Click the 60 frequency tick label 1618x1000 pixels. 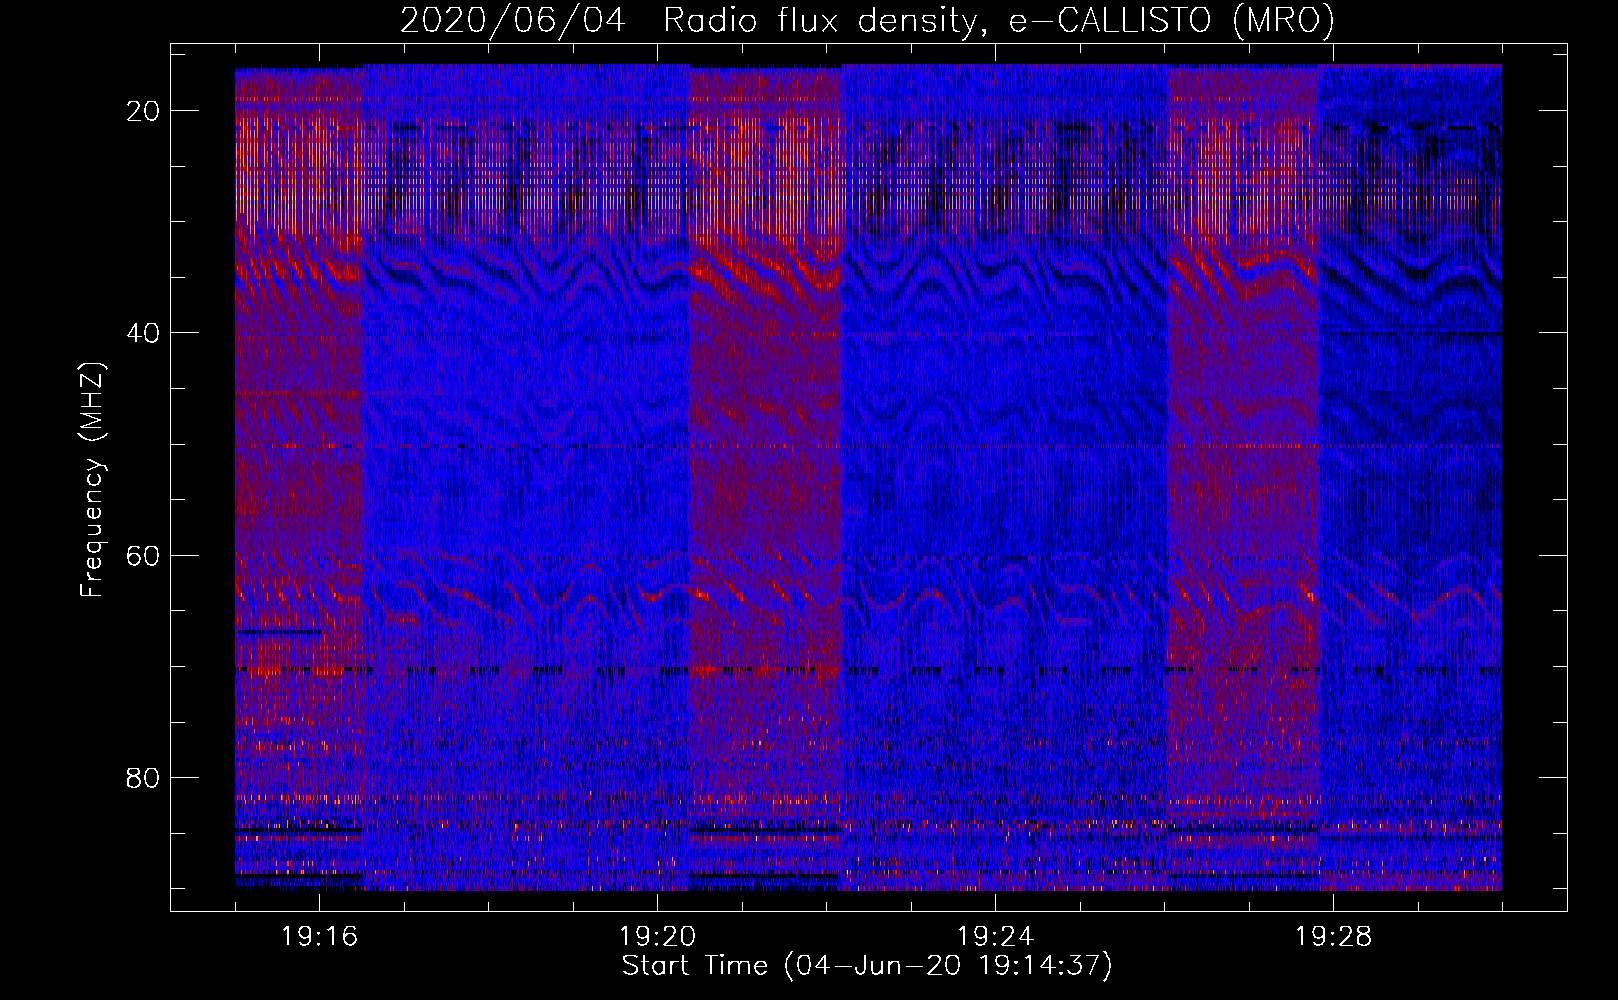[144, 555]
